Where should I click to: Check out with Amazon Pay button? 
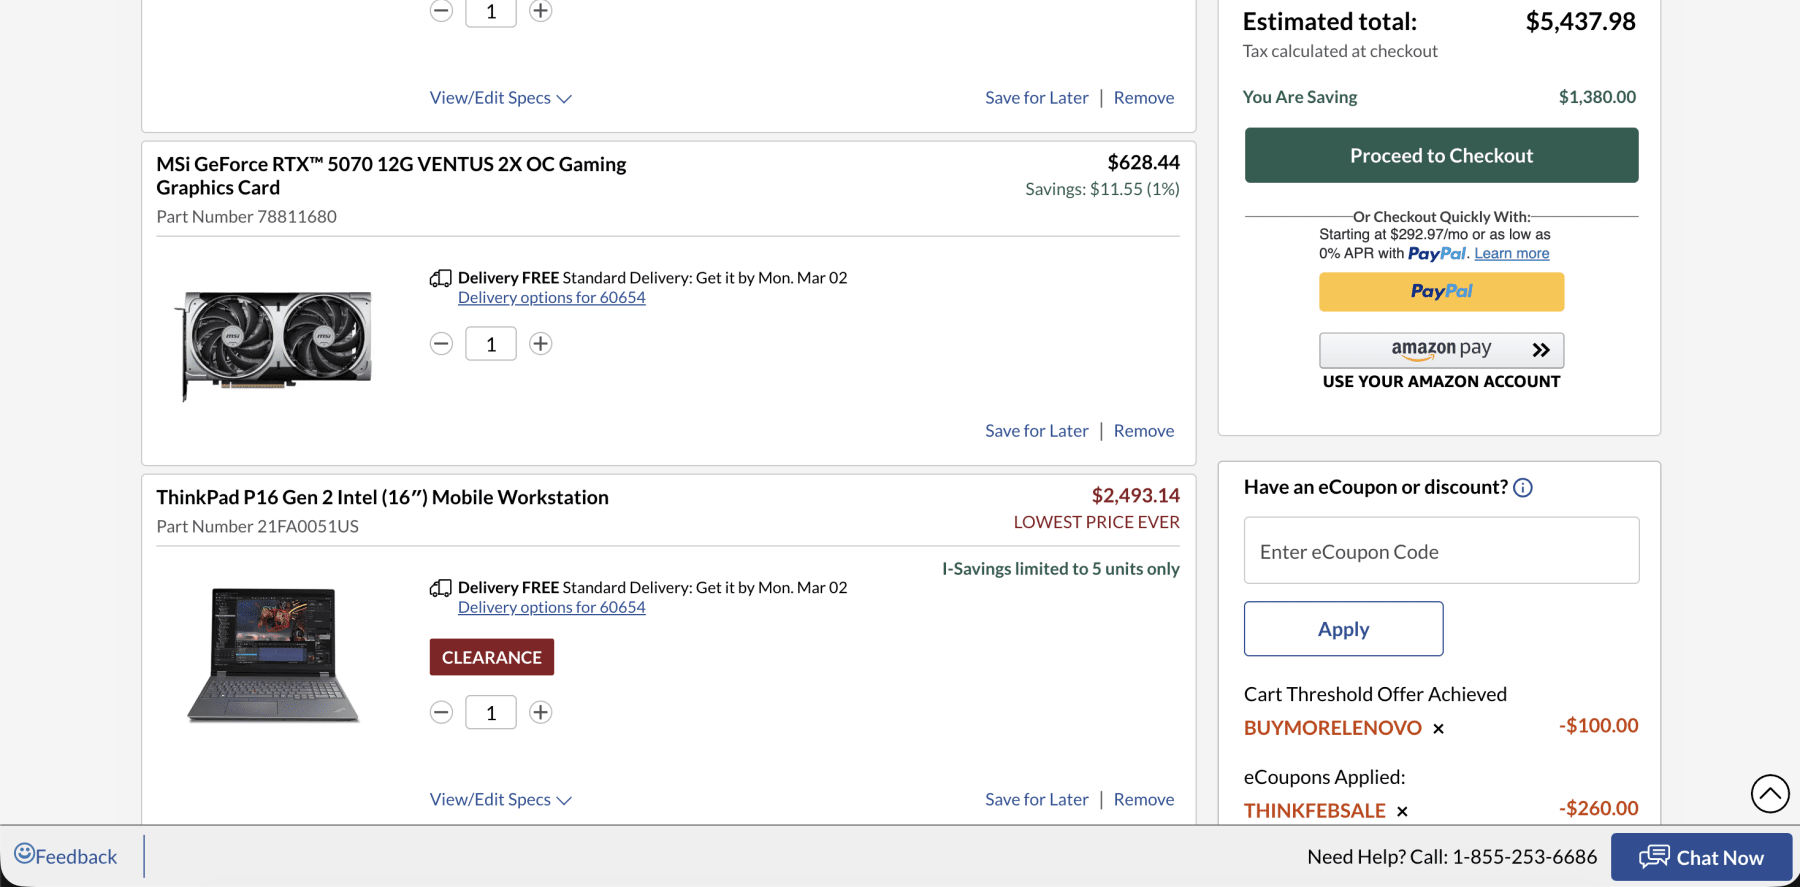click(1441, 350)
